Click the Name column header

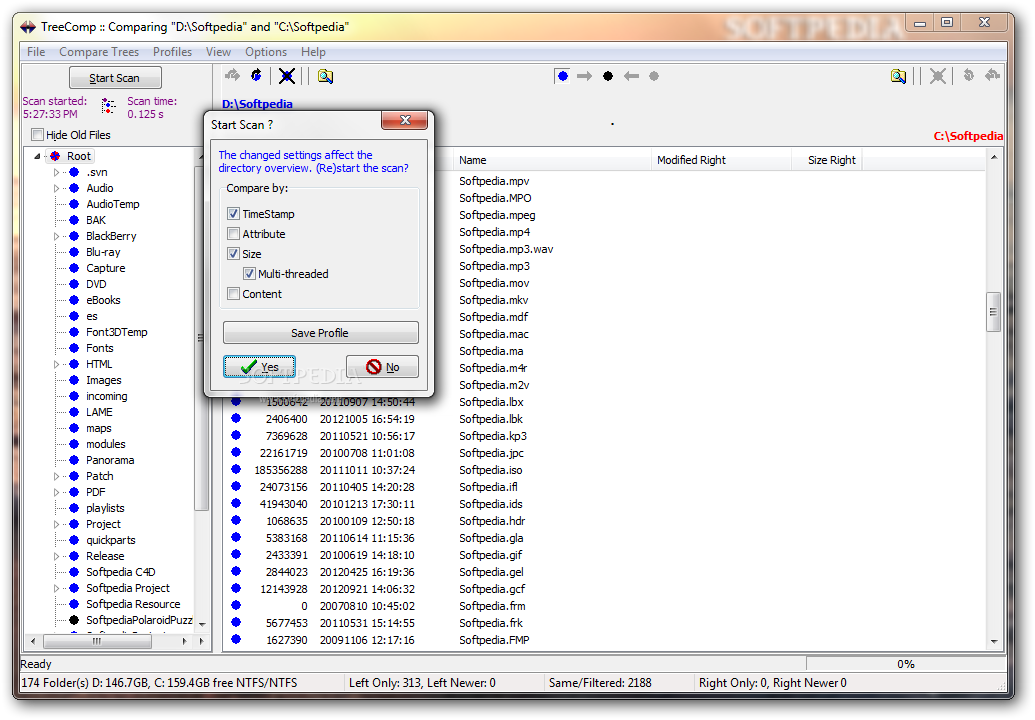pos(552,160)
